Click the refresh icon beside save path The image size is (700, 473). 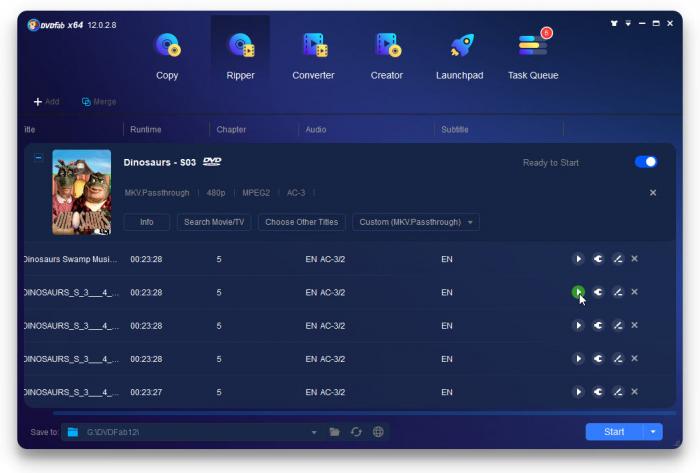tap(356, 432)
